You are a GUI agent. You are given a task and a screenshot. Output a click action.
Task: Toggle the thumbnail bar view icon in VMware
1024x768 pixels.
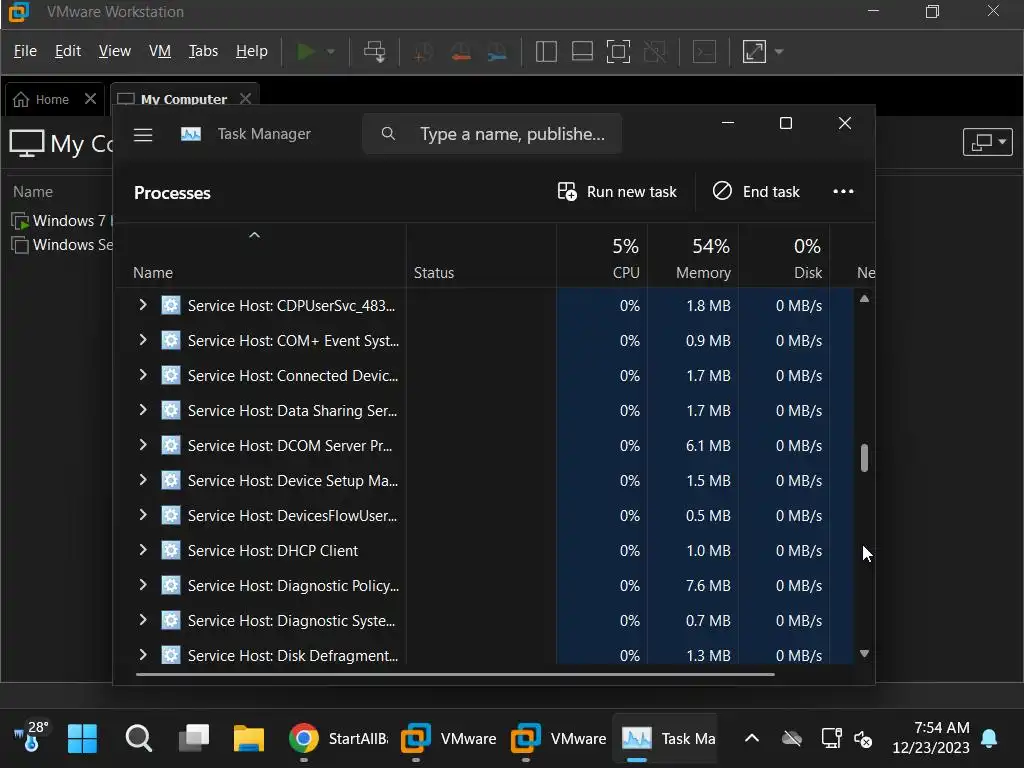582,52
